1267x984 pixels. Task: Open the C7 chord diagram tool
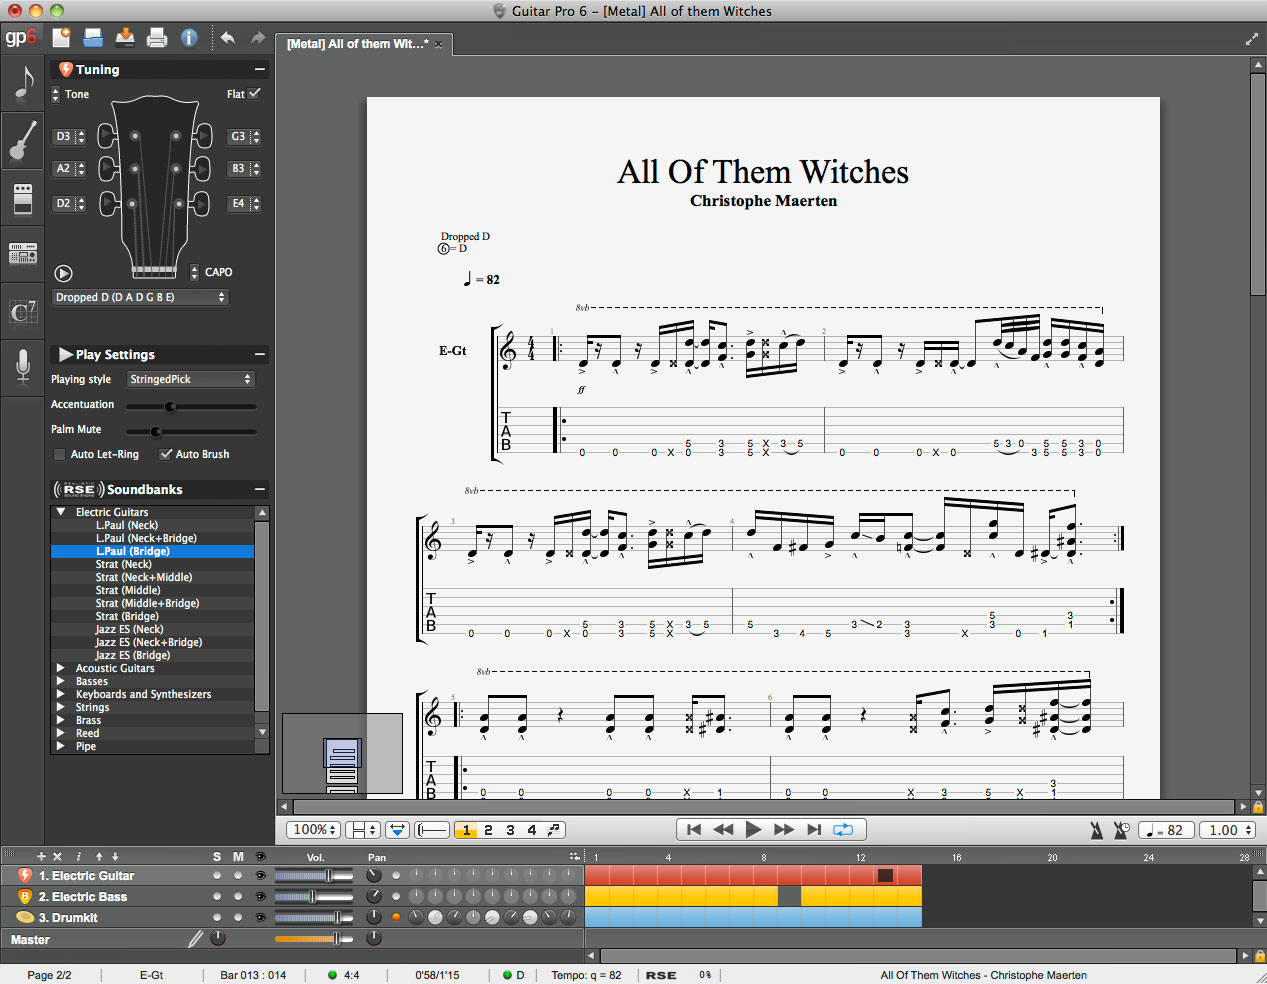22,311
